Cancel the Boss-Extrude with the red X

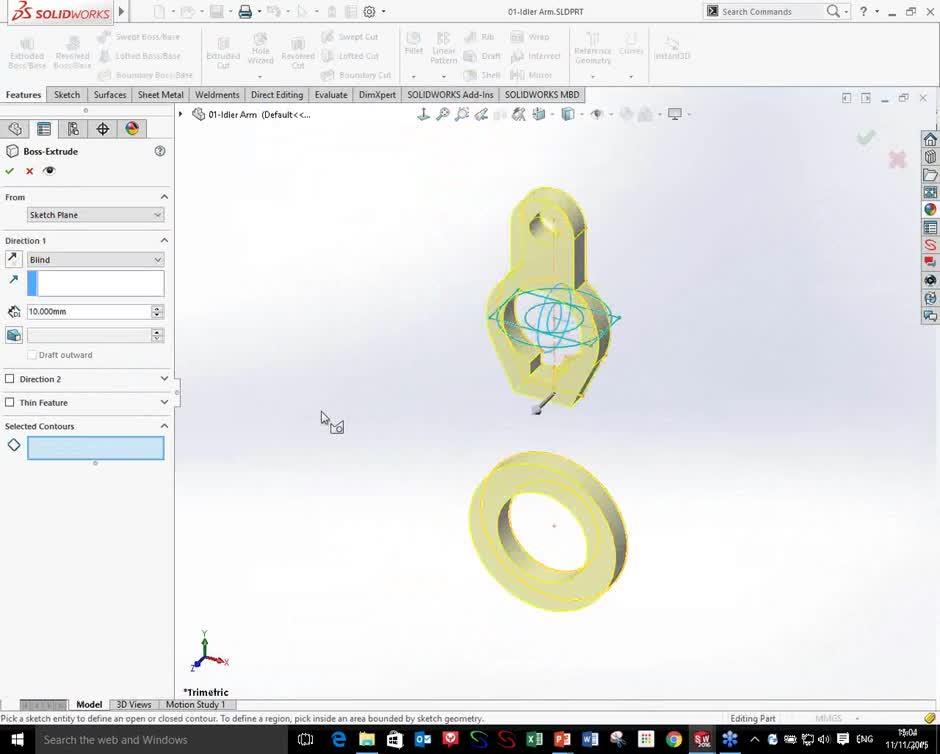coord(28,171)
